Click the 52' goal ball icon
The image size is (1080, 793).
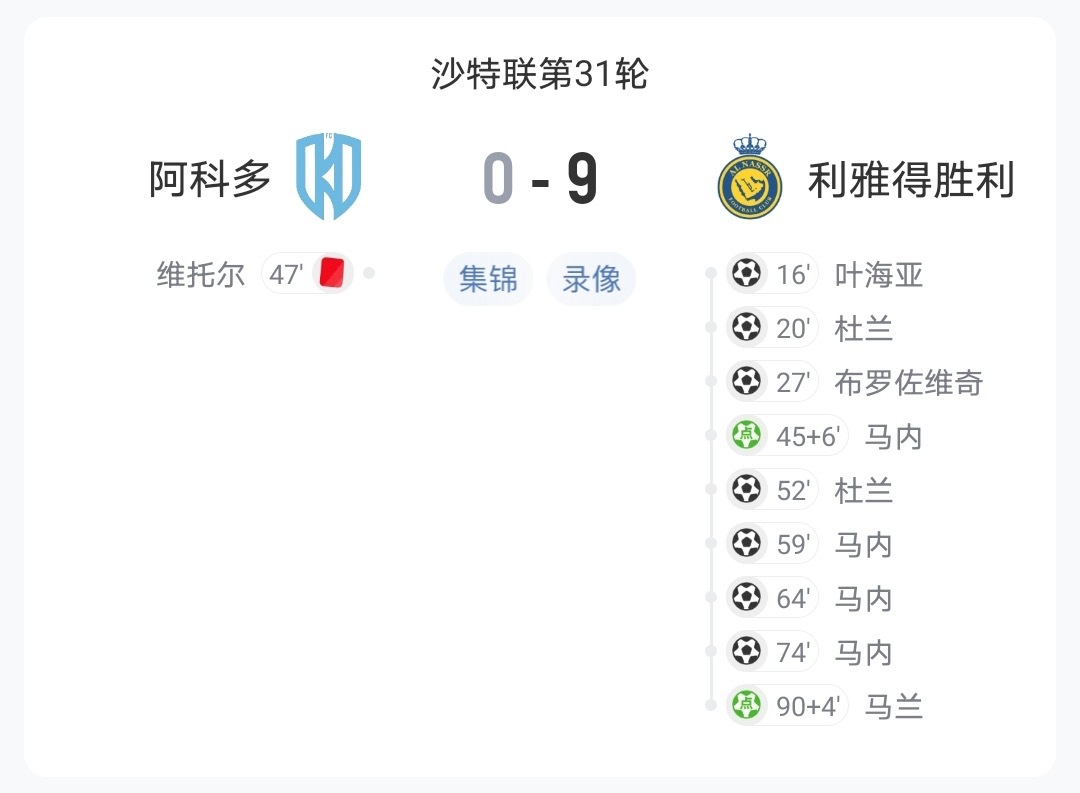click(x=746, y=489)
